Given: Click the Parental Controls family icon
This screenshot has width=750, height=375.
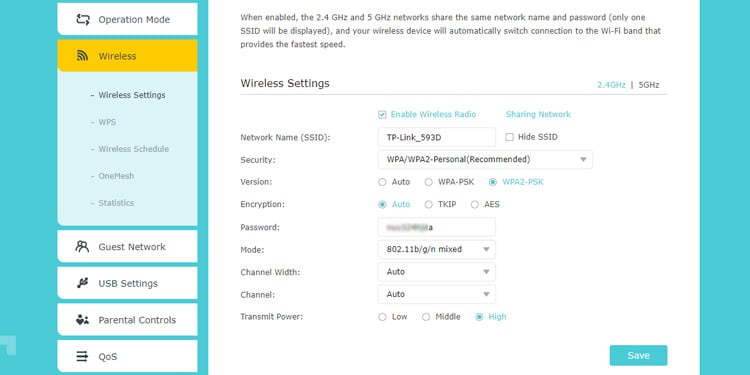Looking at the screenshot, I should pyautogui.click(x=82, y=320).
